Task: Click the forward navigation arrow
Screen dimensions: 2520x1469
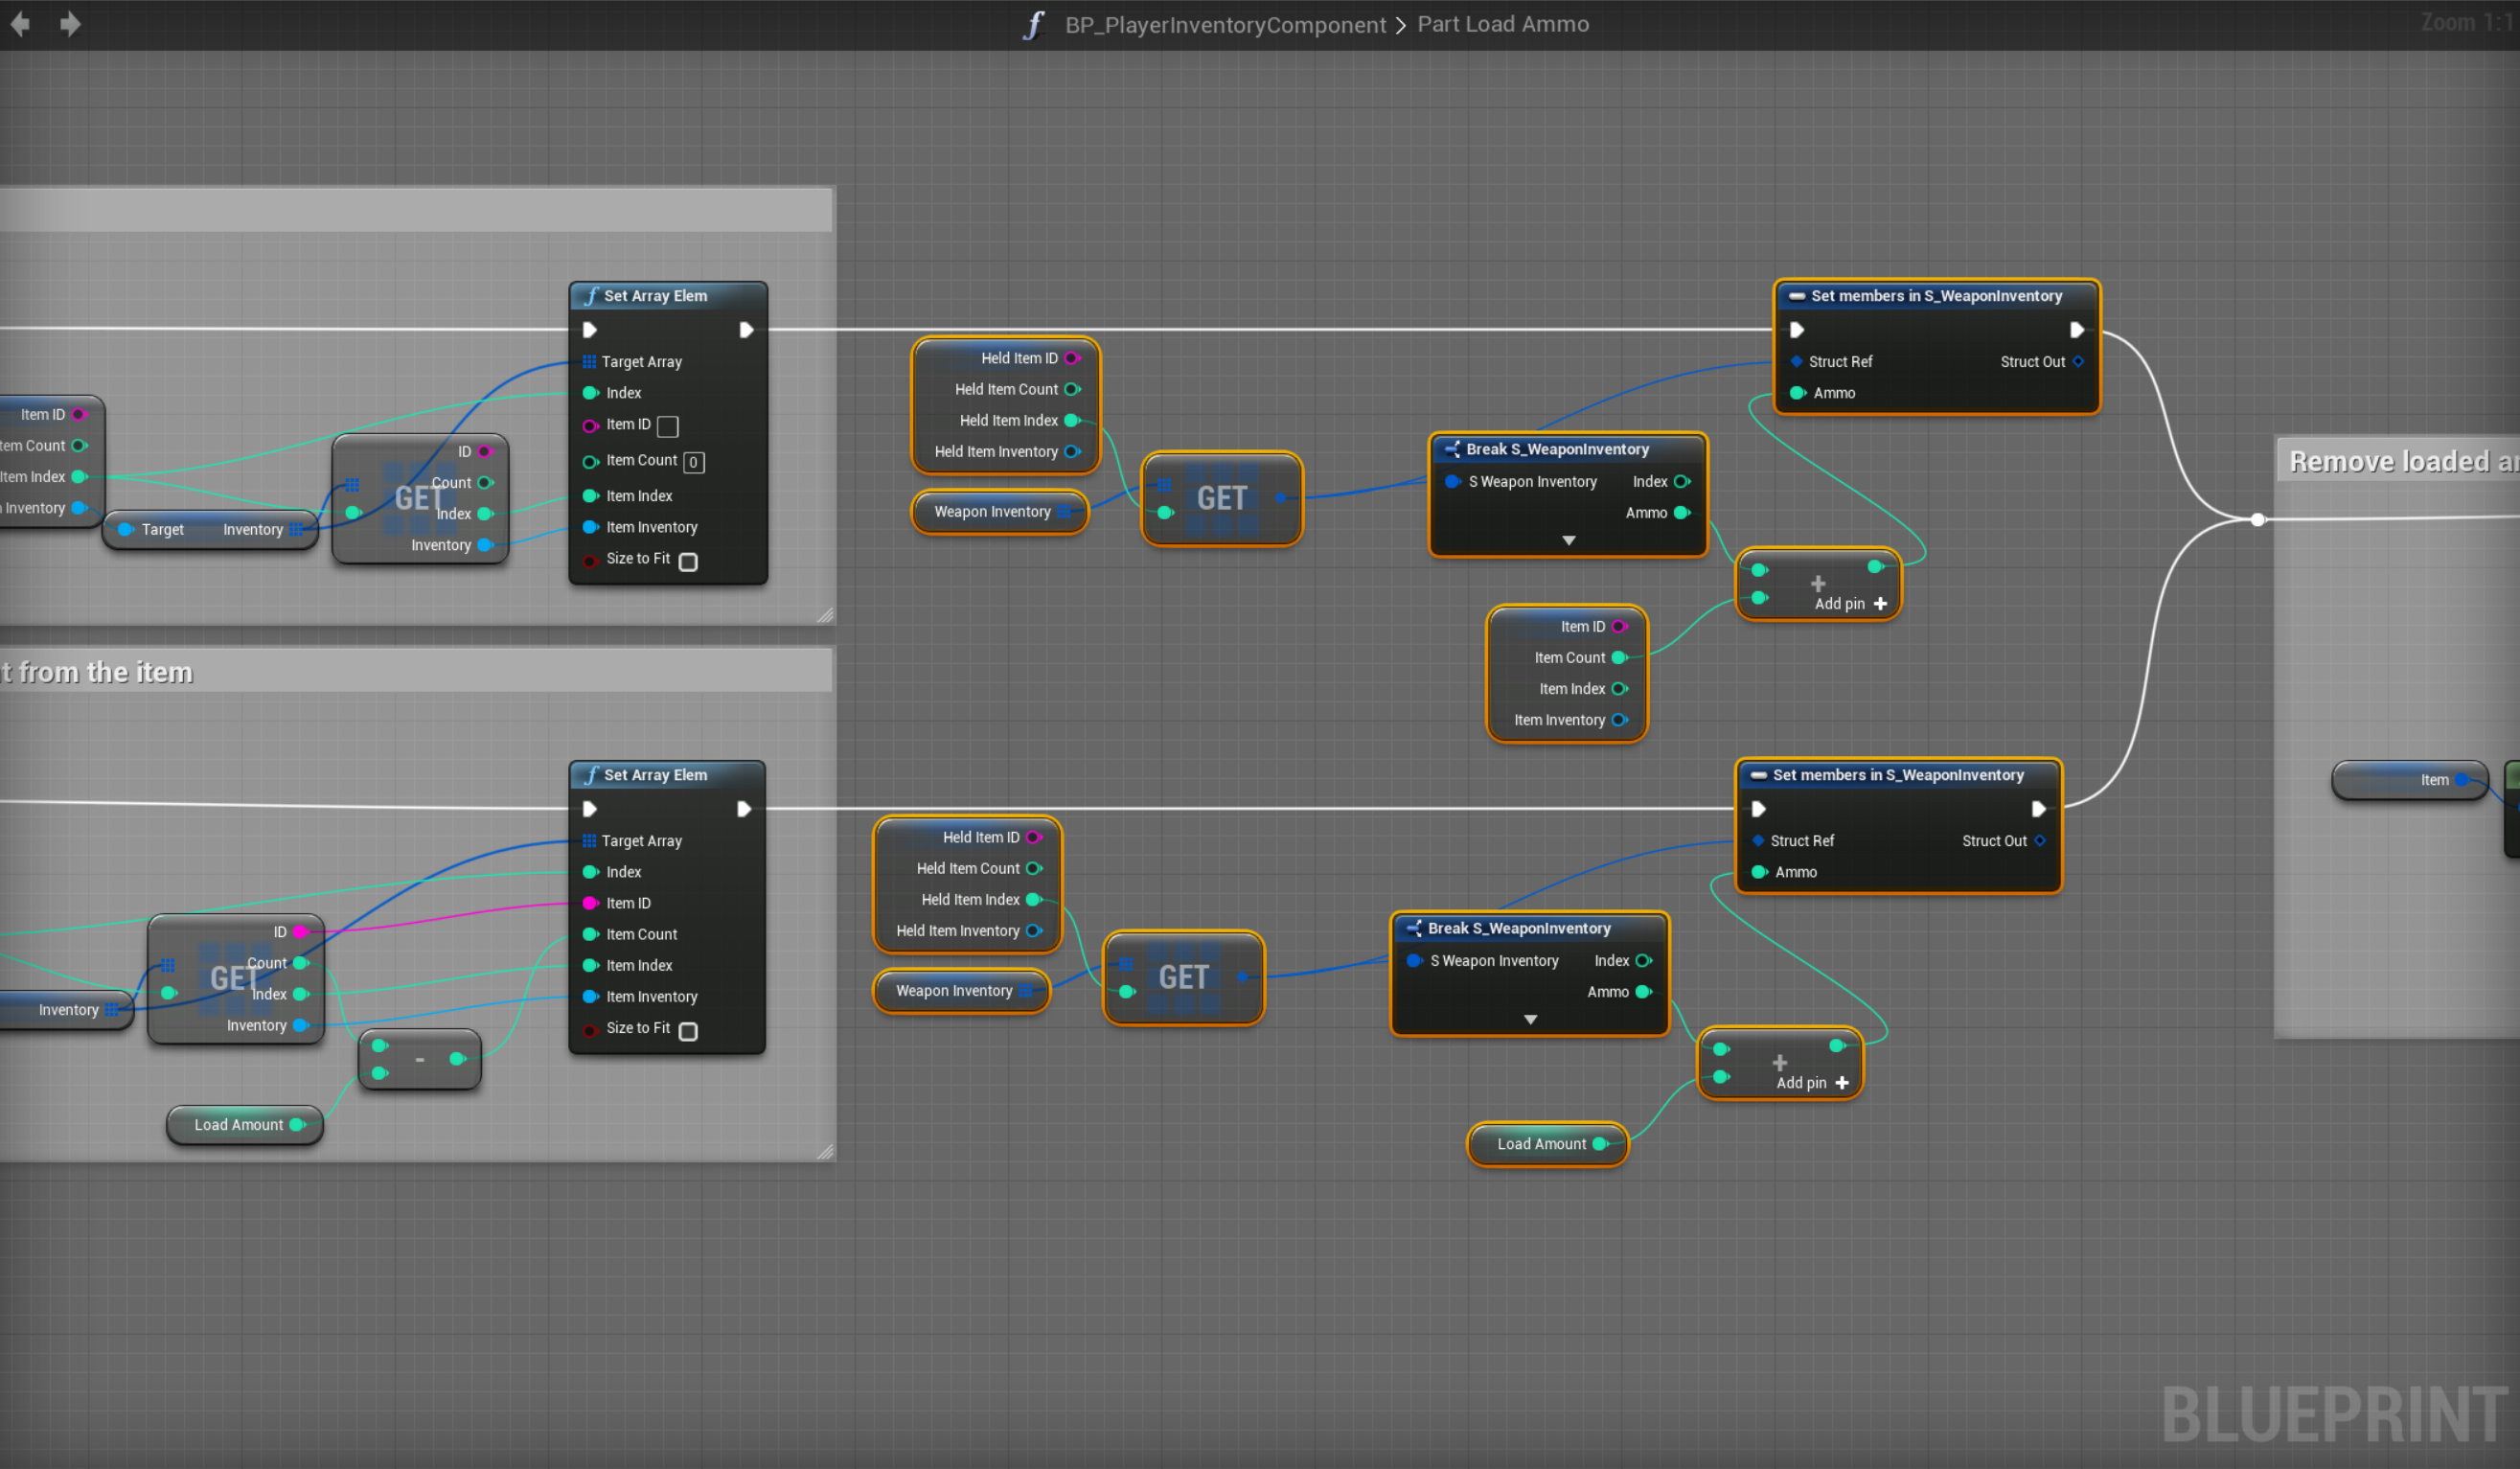Action: point(69,24)
